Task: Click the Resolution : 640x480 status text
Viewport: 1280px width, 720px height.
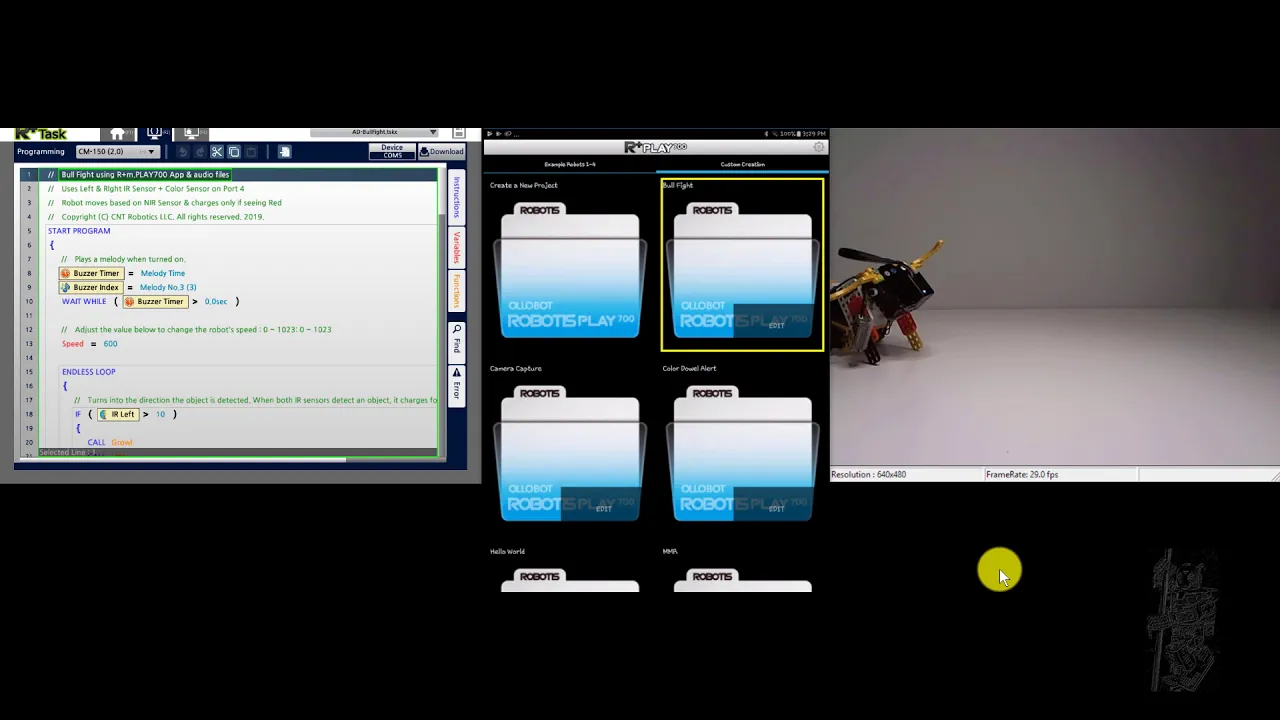Action: (868, 474)
